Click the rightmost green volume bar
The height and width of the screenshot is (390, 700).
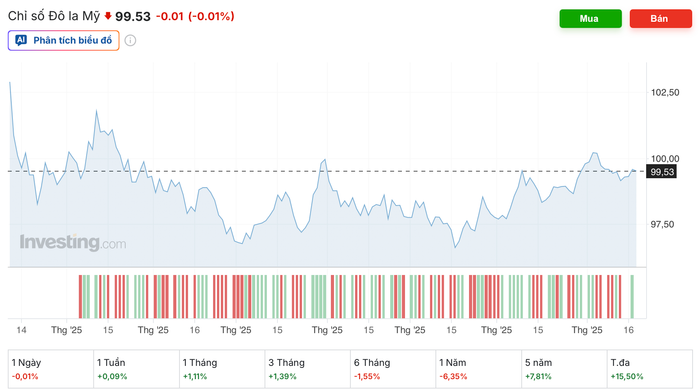632,296
